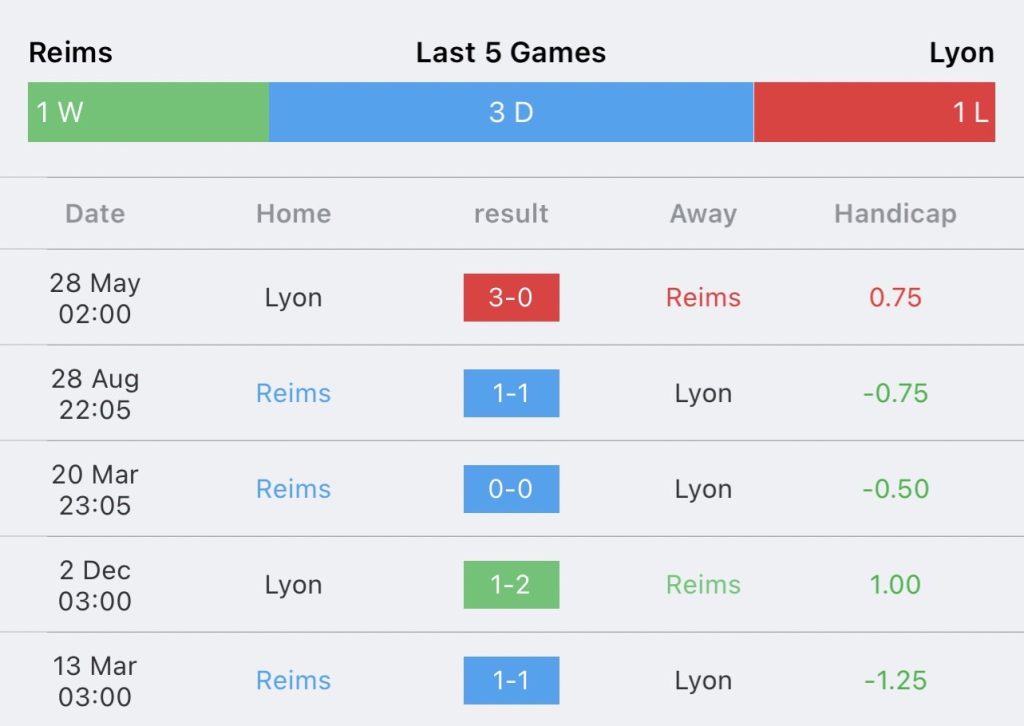Click the 0-0 result badge
The width and height of the screenshot is (1024, 726).
511,489
